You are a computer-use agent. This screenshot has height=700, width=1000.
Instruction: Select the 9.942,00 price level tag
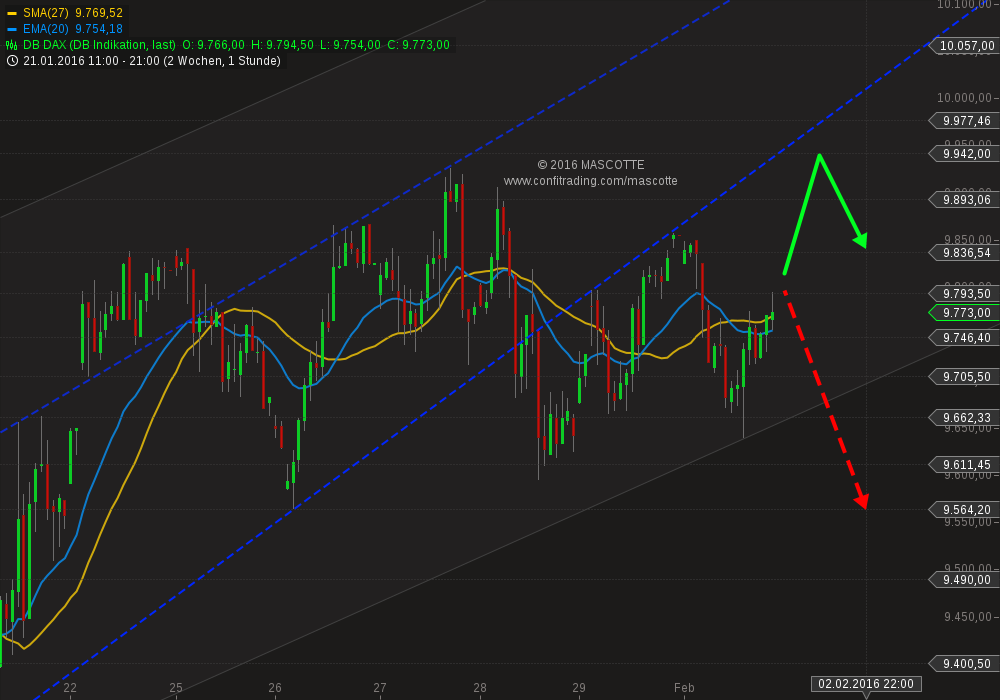point(963,154)
